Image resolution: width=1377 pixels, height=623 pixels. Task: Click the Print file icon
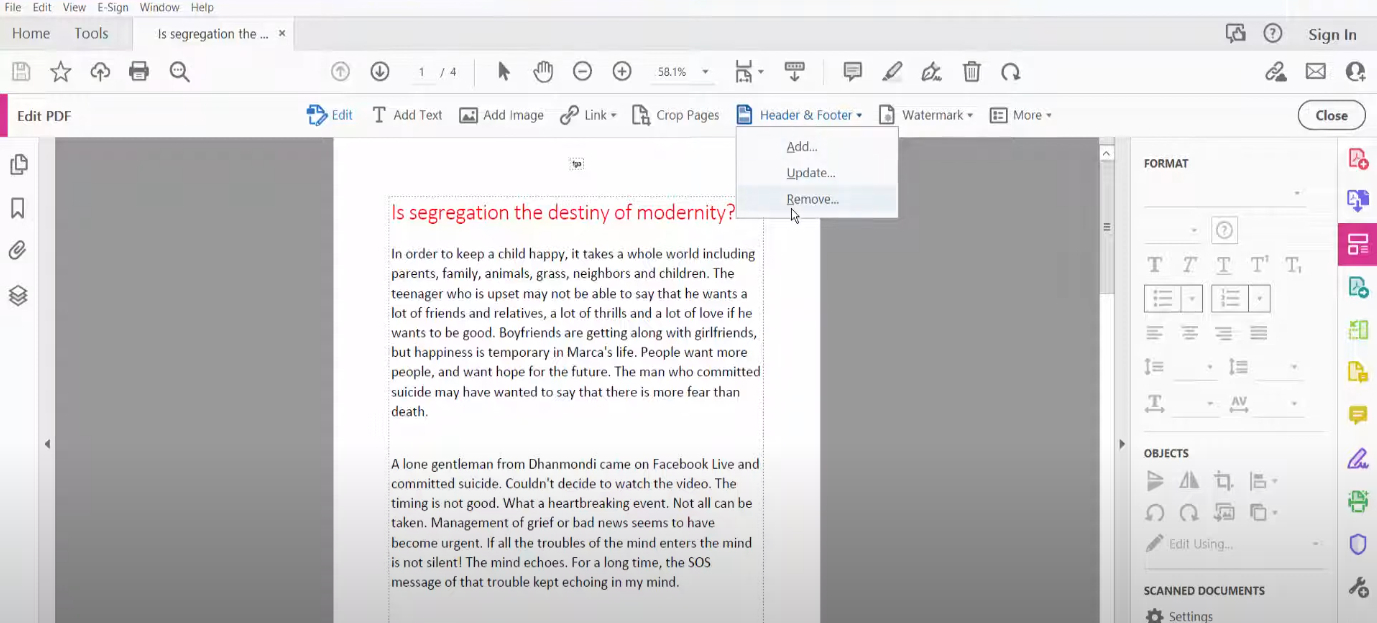click(x=139, y=71)
